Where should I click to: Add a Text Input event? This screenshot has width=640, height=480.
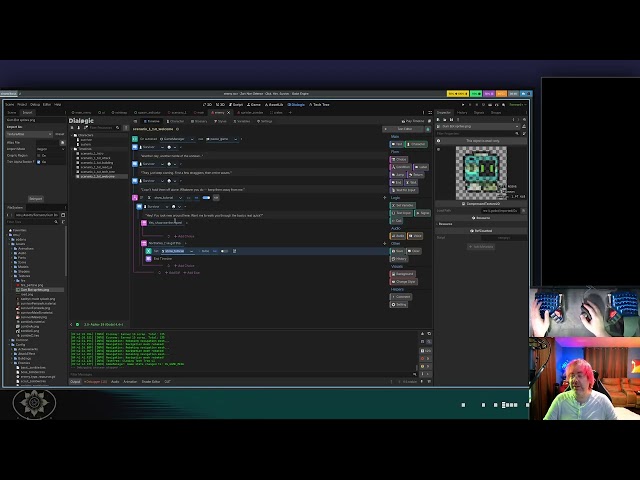402,213
